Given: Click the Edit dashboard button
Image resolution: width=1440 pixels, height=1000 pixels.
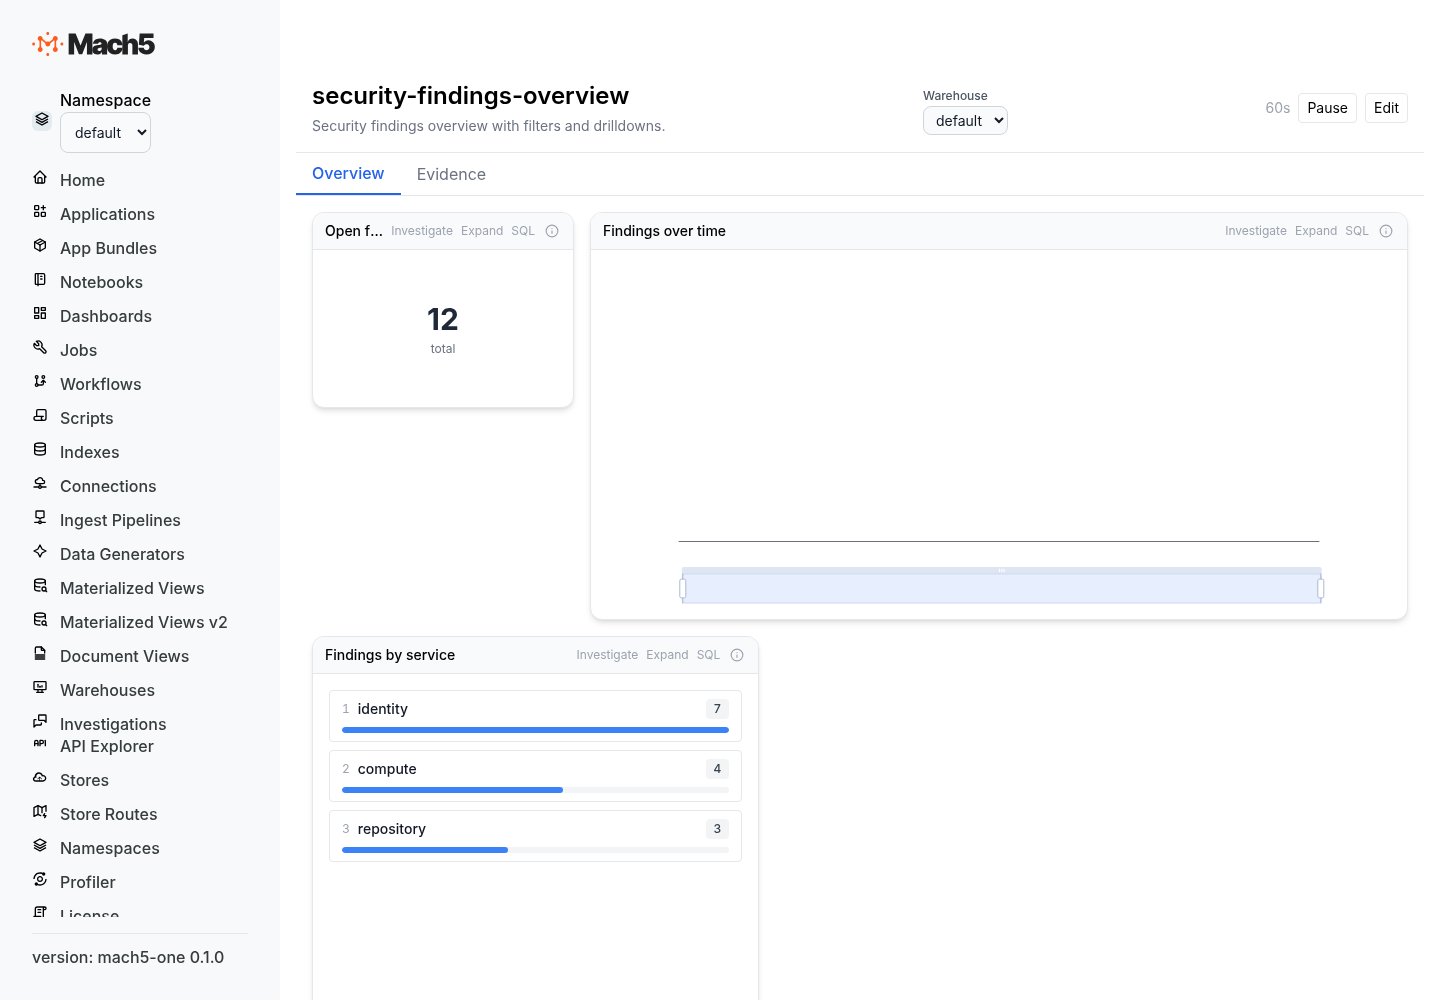Looking at the screenshot, I should point(1386,108).
